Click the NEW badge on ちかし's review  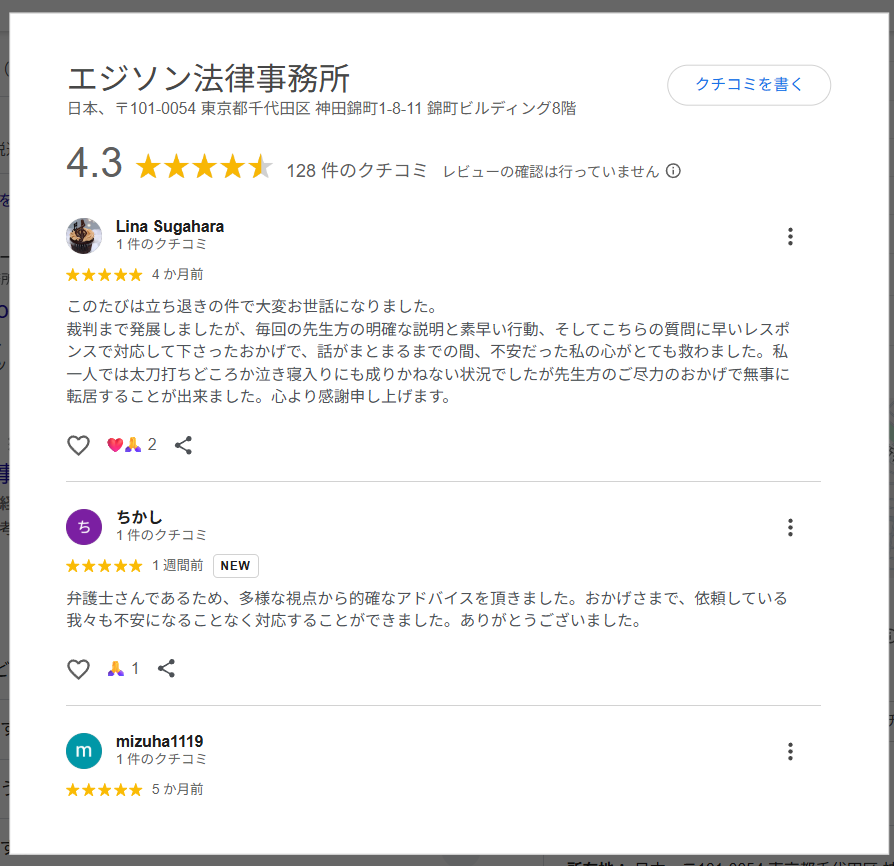[x=235, y=565]
